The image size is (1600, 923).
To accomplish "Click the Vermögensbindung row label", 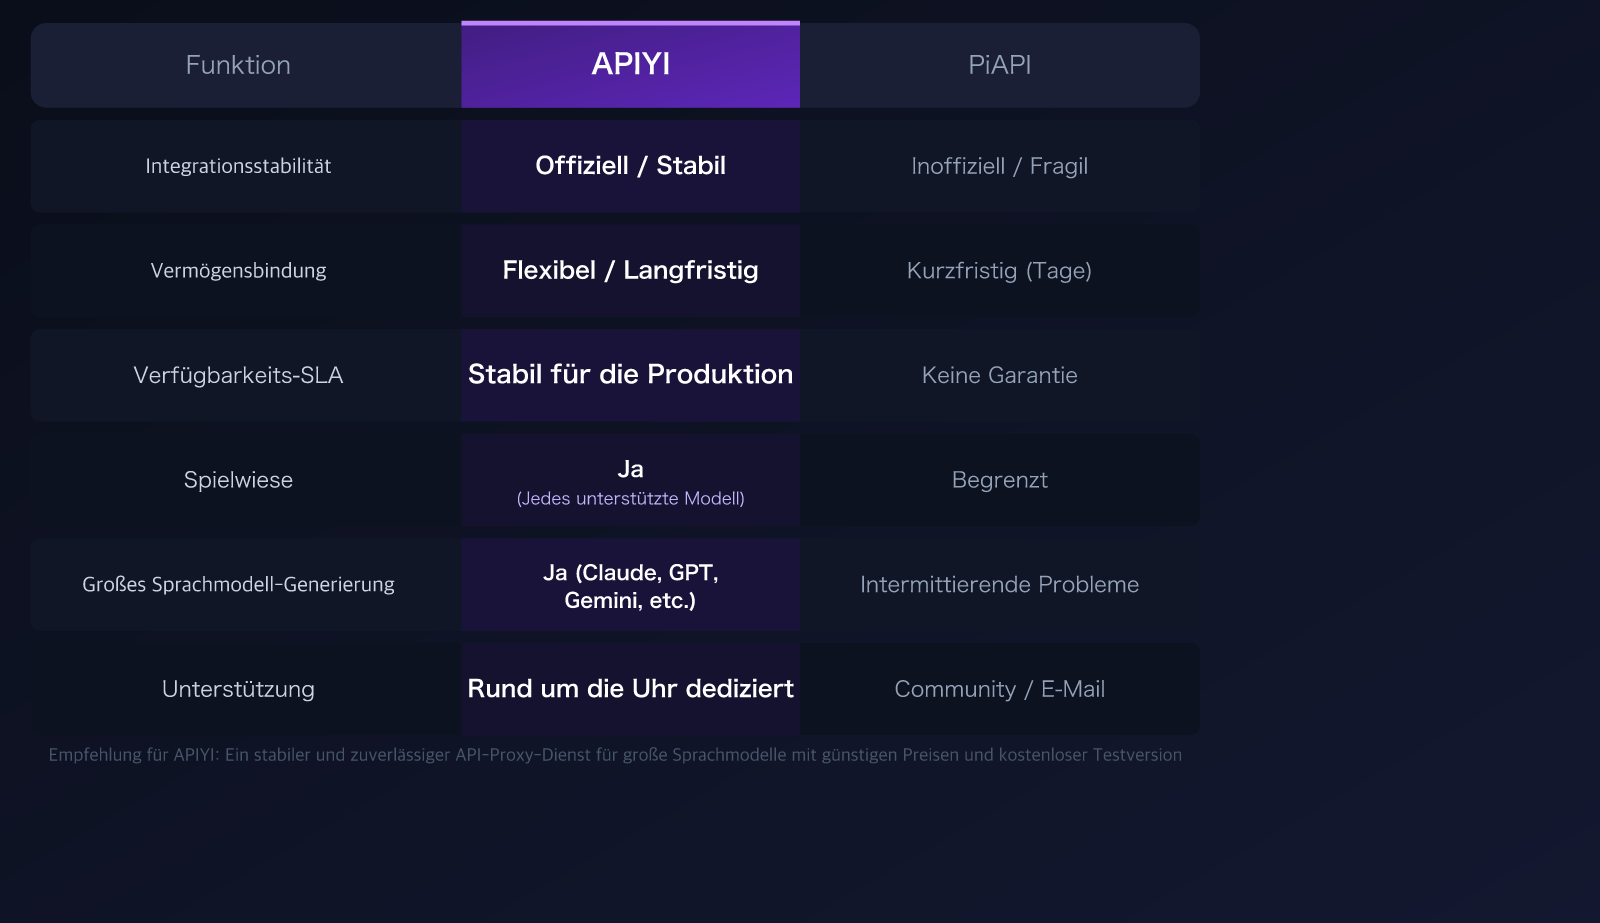I will [238, 269].
